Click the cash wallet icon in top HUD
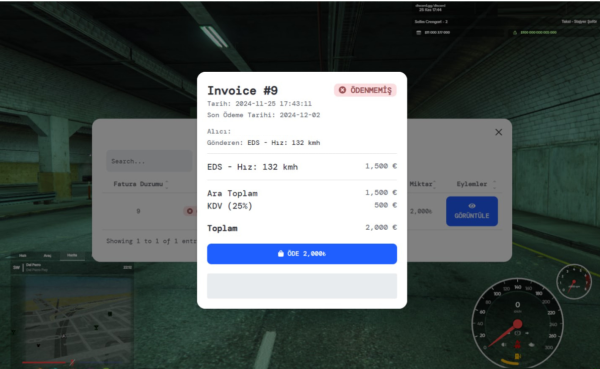The width and height of the screenshot is (600, 369). coord(419,33)
